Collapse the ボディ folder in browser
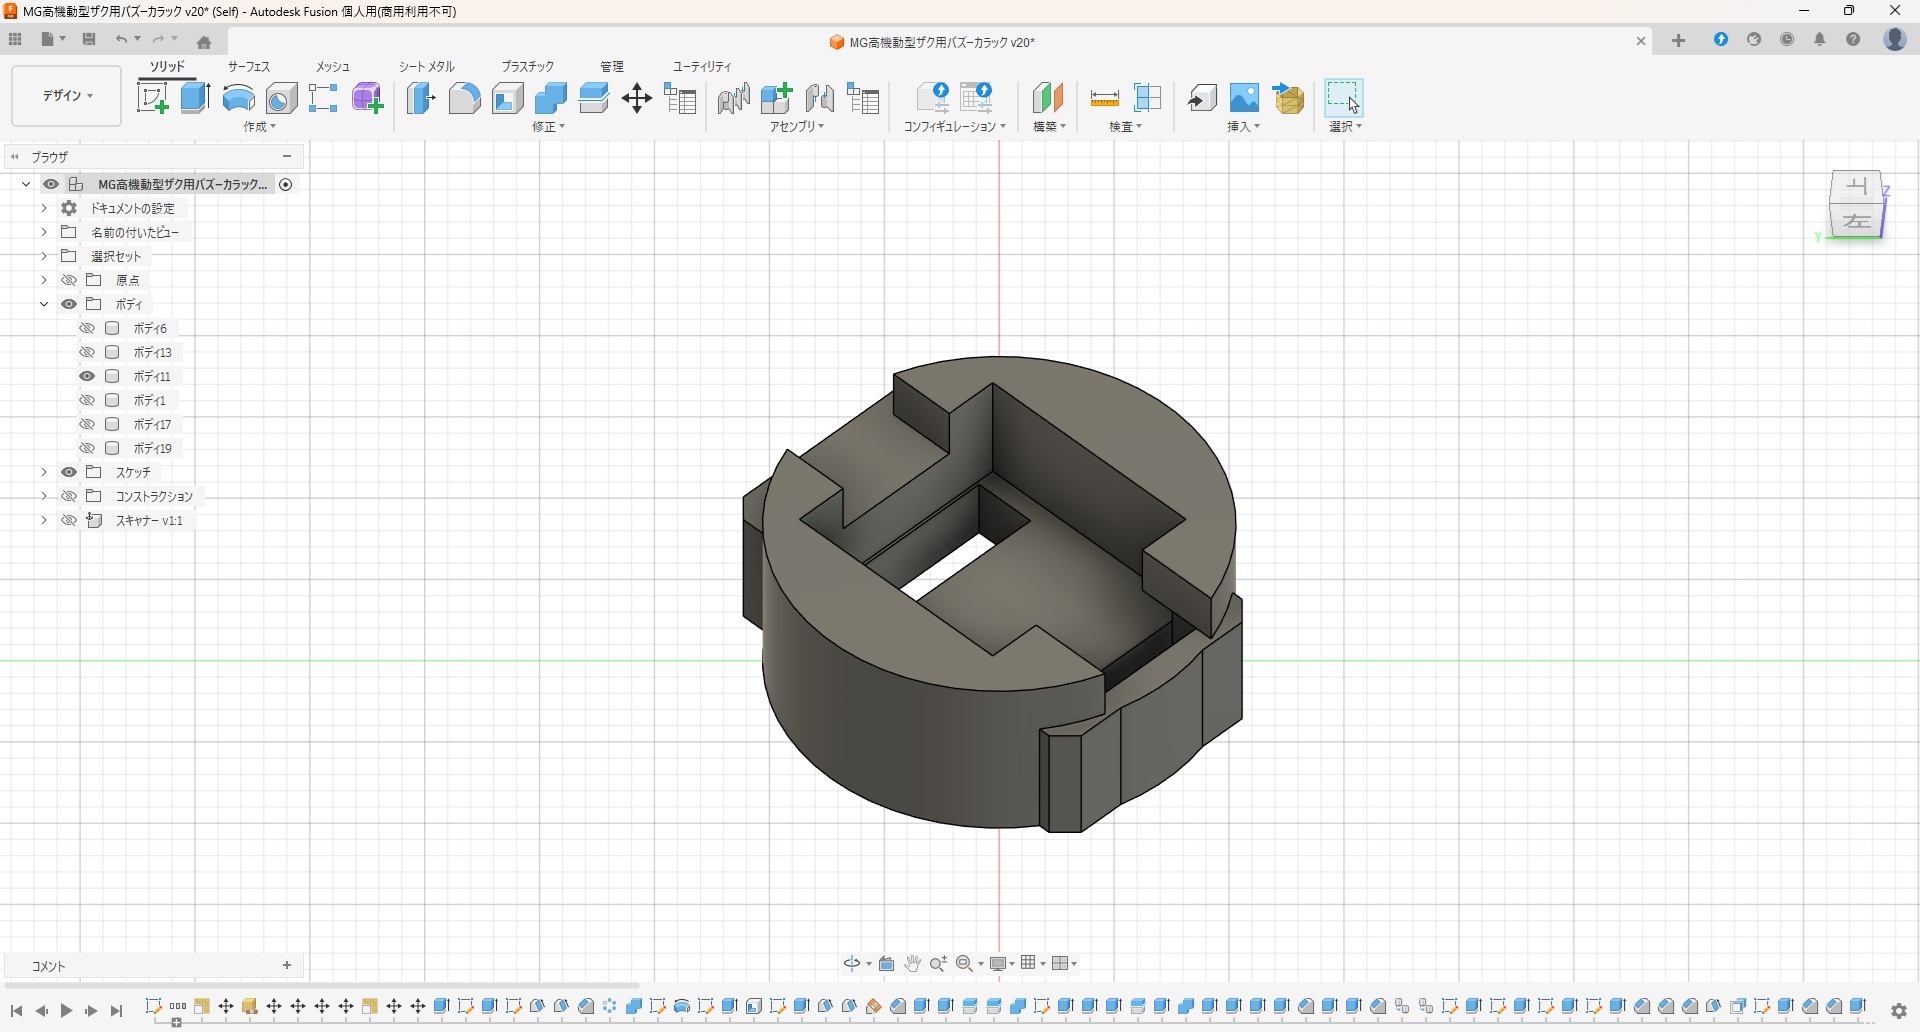The image size is (1920, 1032). click(44, 304)
